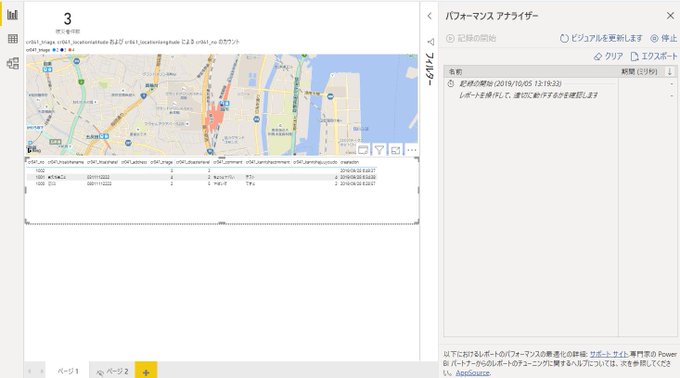Click the blue legend marker for triage 2
The image size is (680, 378).
(54, 50)
